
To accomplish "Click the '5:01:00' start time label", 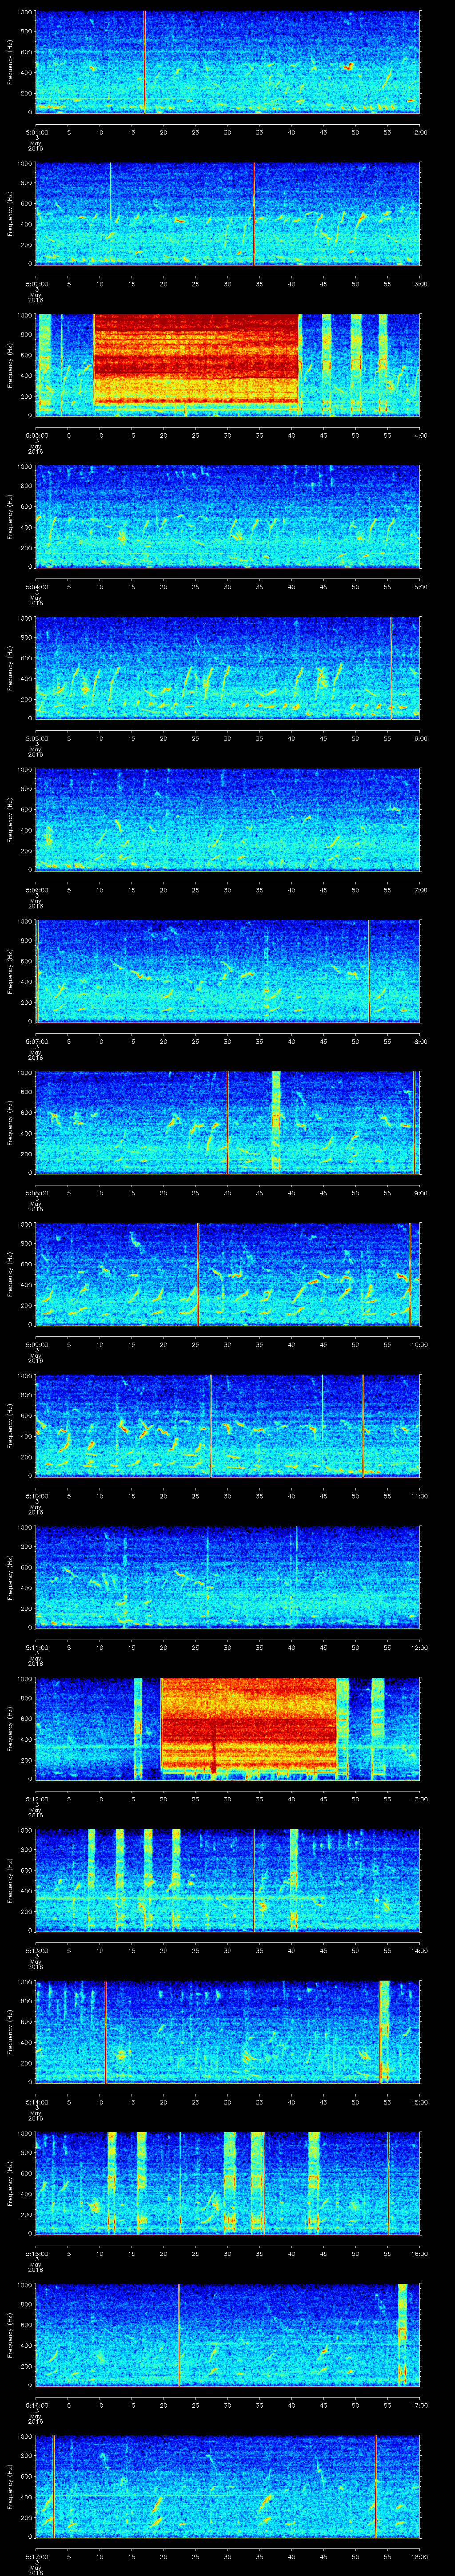I will click(x=37, y=131).
